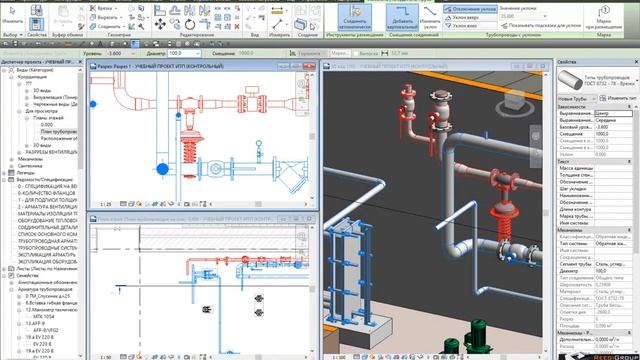
Task: Activate the Rotate tool in the editing panel
Action: pyautogui.click(x=190, y=24)
